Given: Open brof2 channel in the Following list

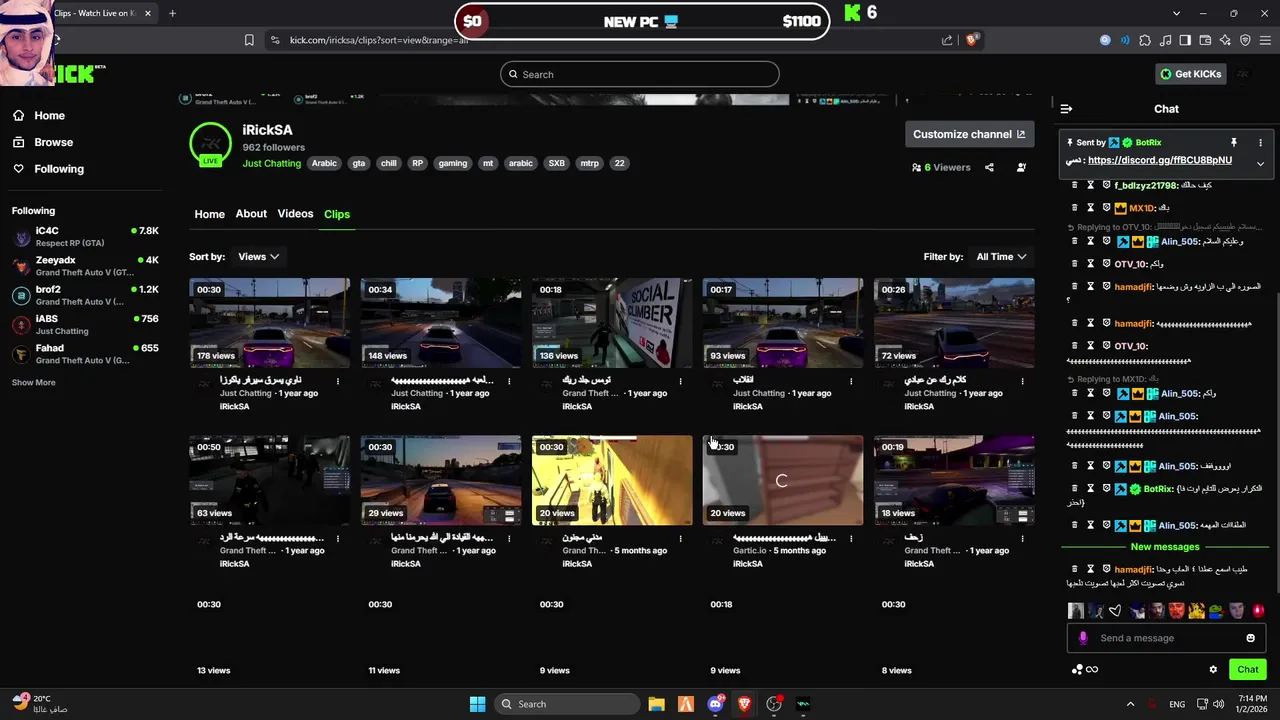Looking at the screenshot, I should 85,295.
